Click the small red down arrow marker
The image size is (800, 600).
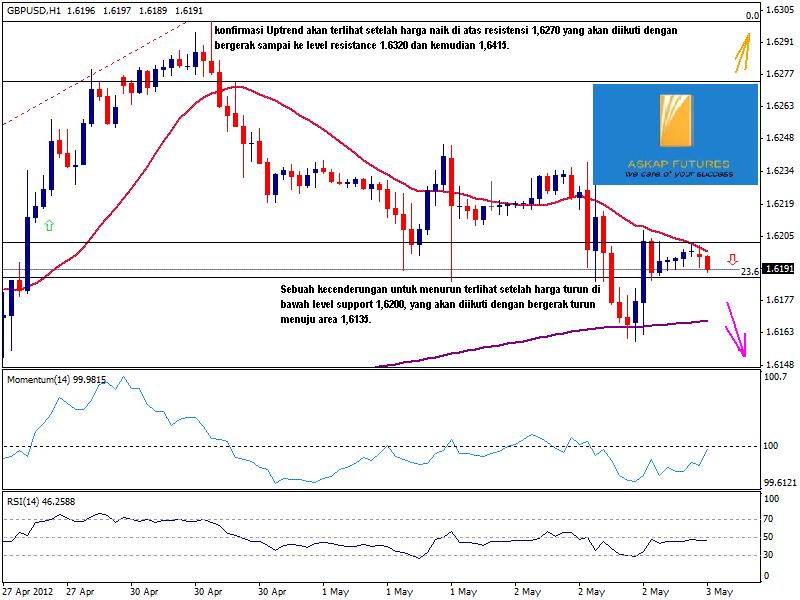click(x=731, y=259)
